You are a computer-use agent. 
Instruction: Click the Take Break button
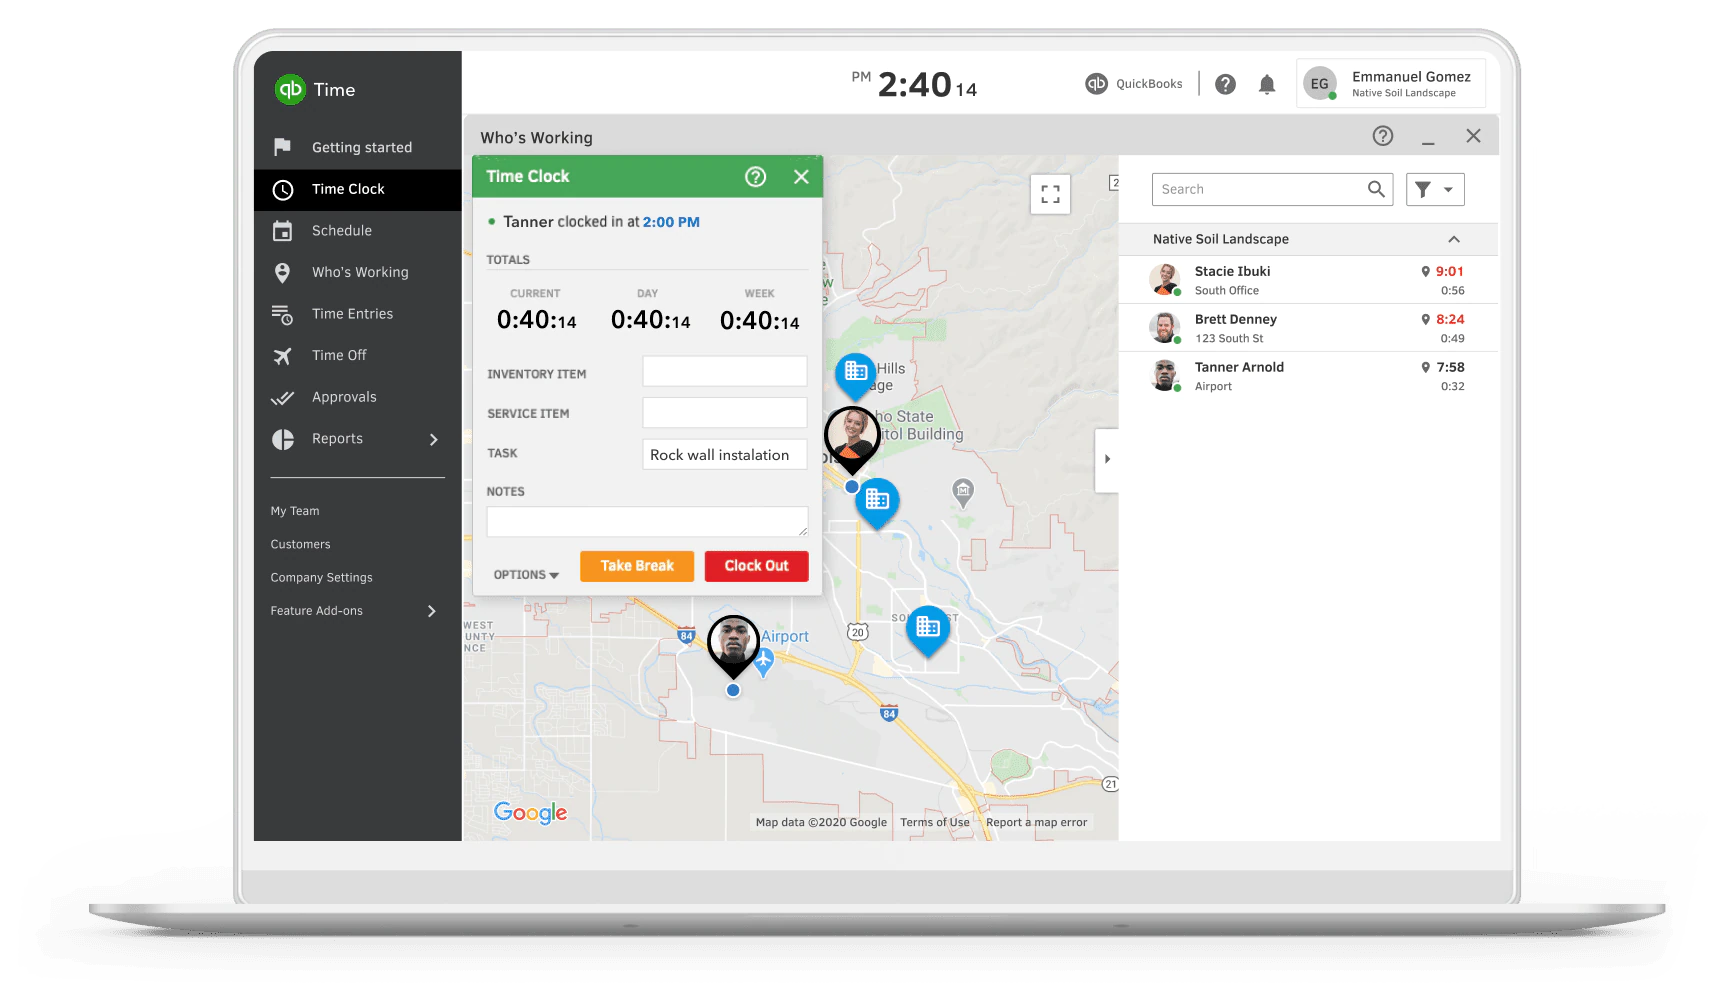[636, 566]
